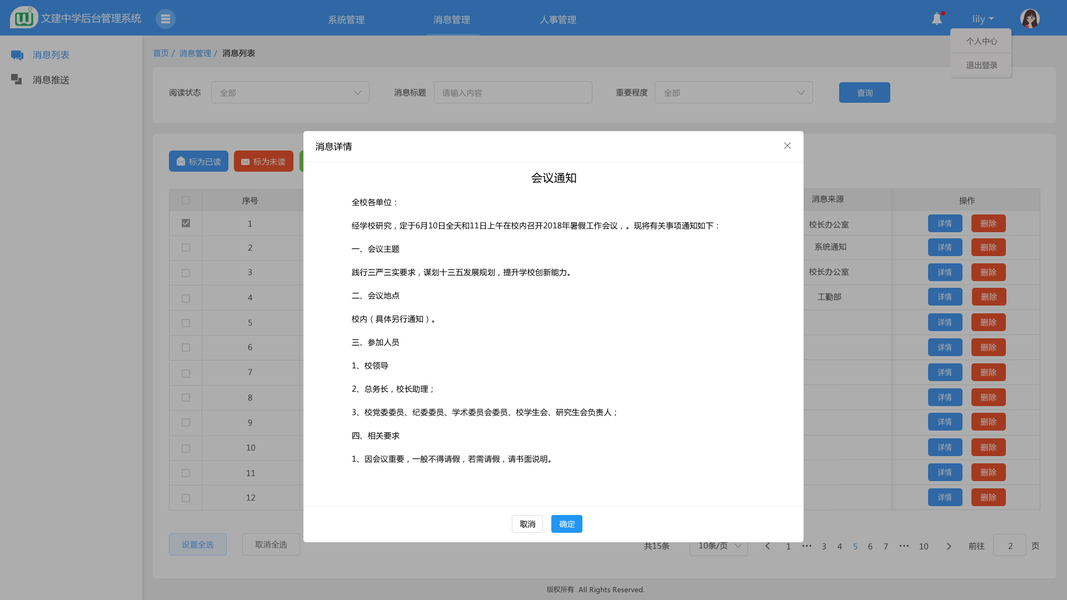The width and height of the screenshot is (1067, 600).
Task: Click the 确定 button in dialog
Action: [567, 524]
